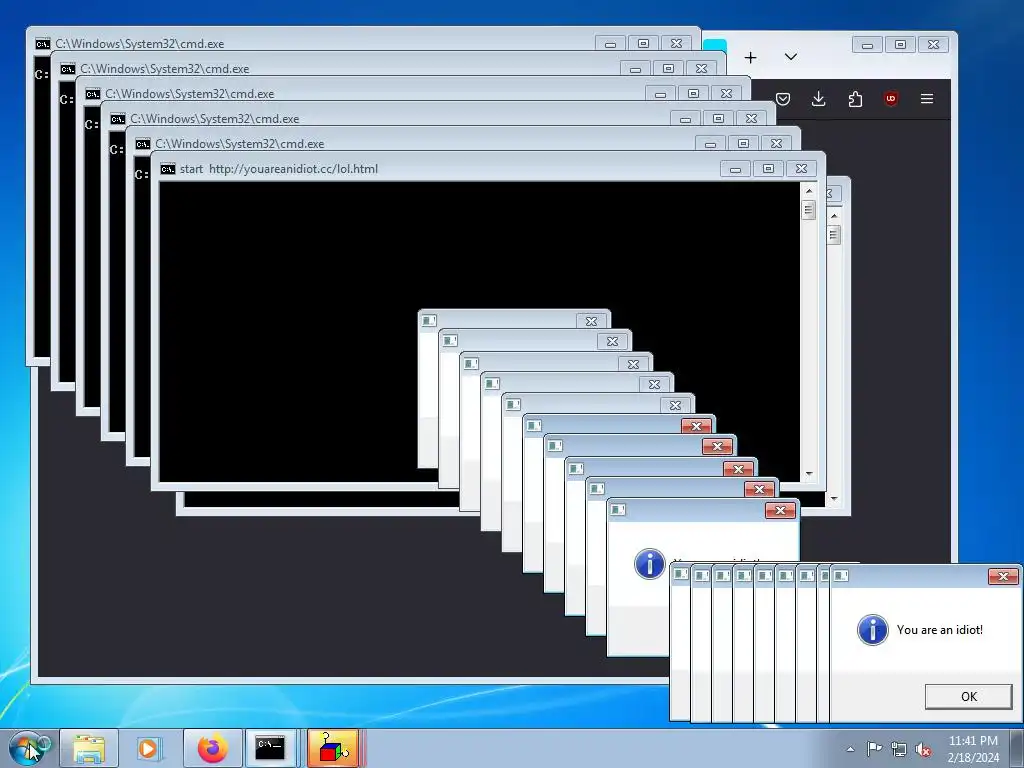Click the cmd.exe taskbar button
The height and width of the screenshot is (768, 1024).
270,748
